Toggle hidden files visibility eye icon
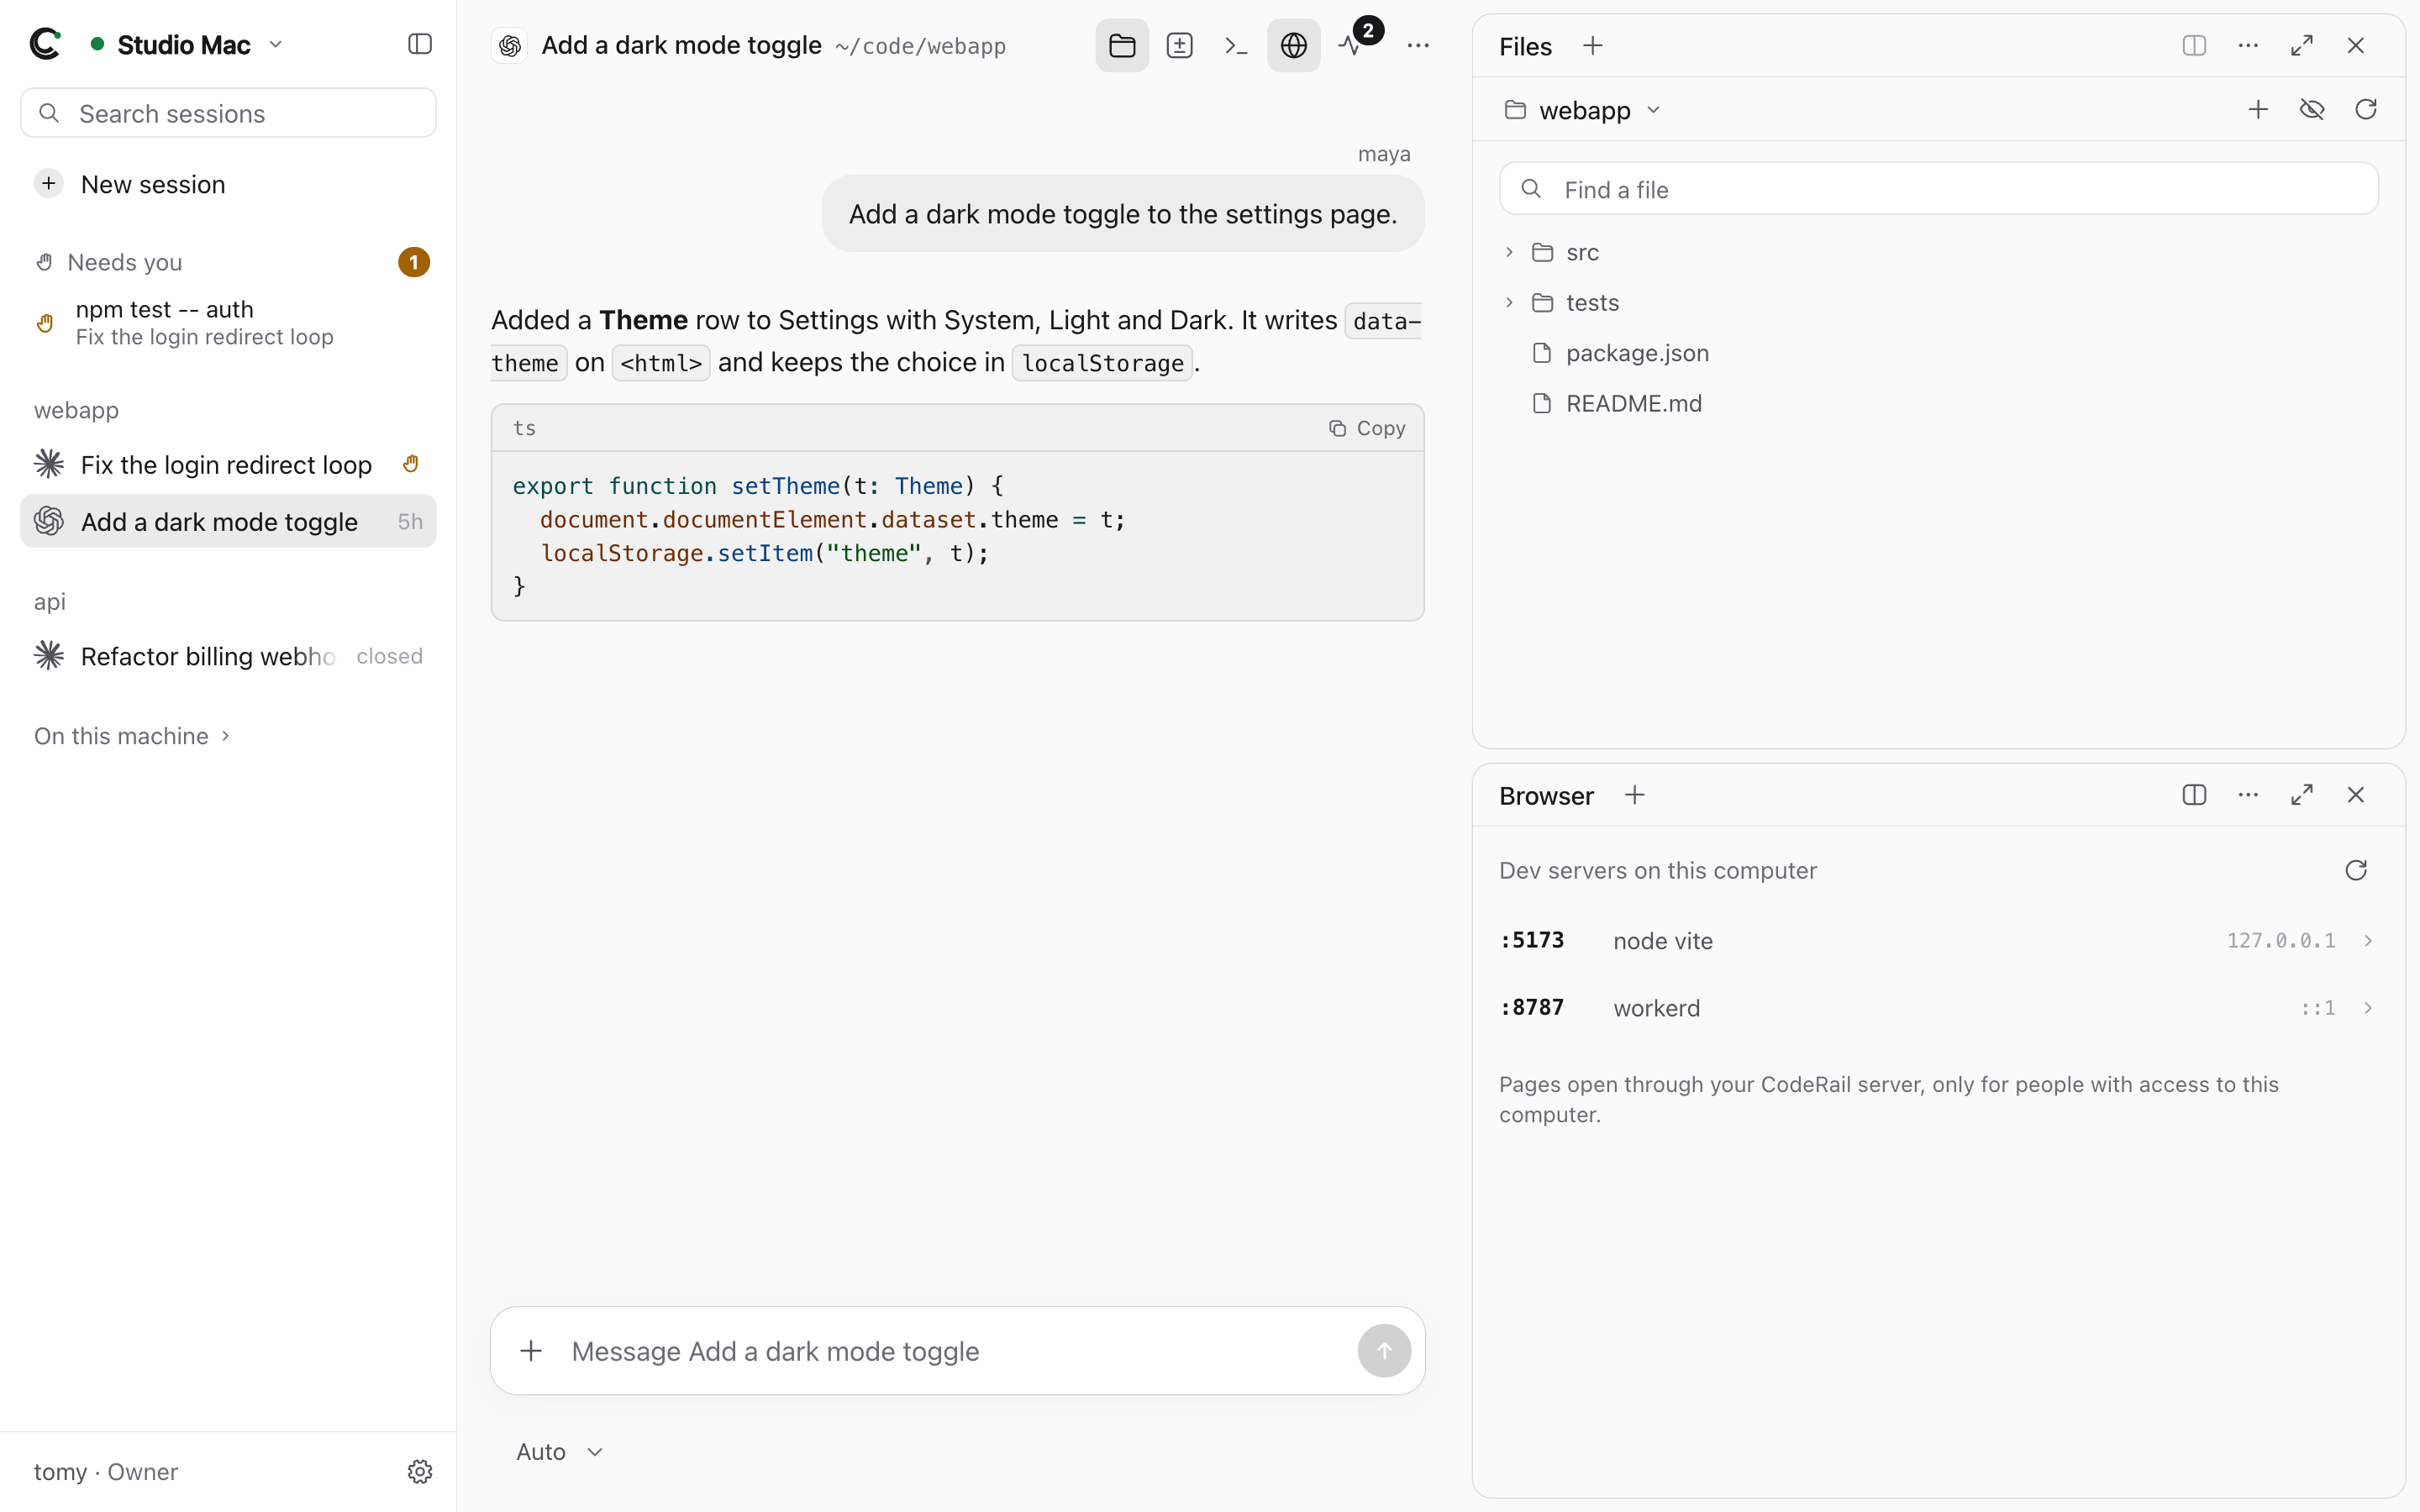This screenshot has height=1512, width=2420. point(2312,109)
